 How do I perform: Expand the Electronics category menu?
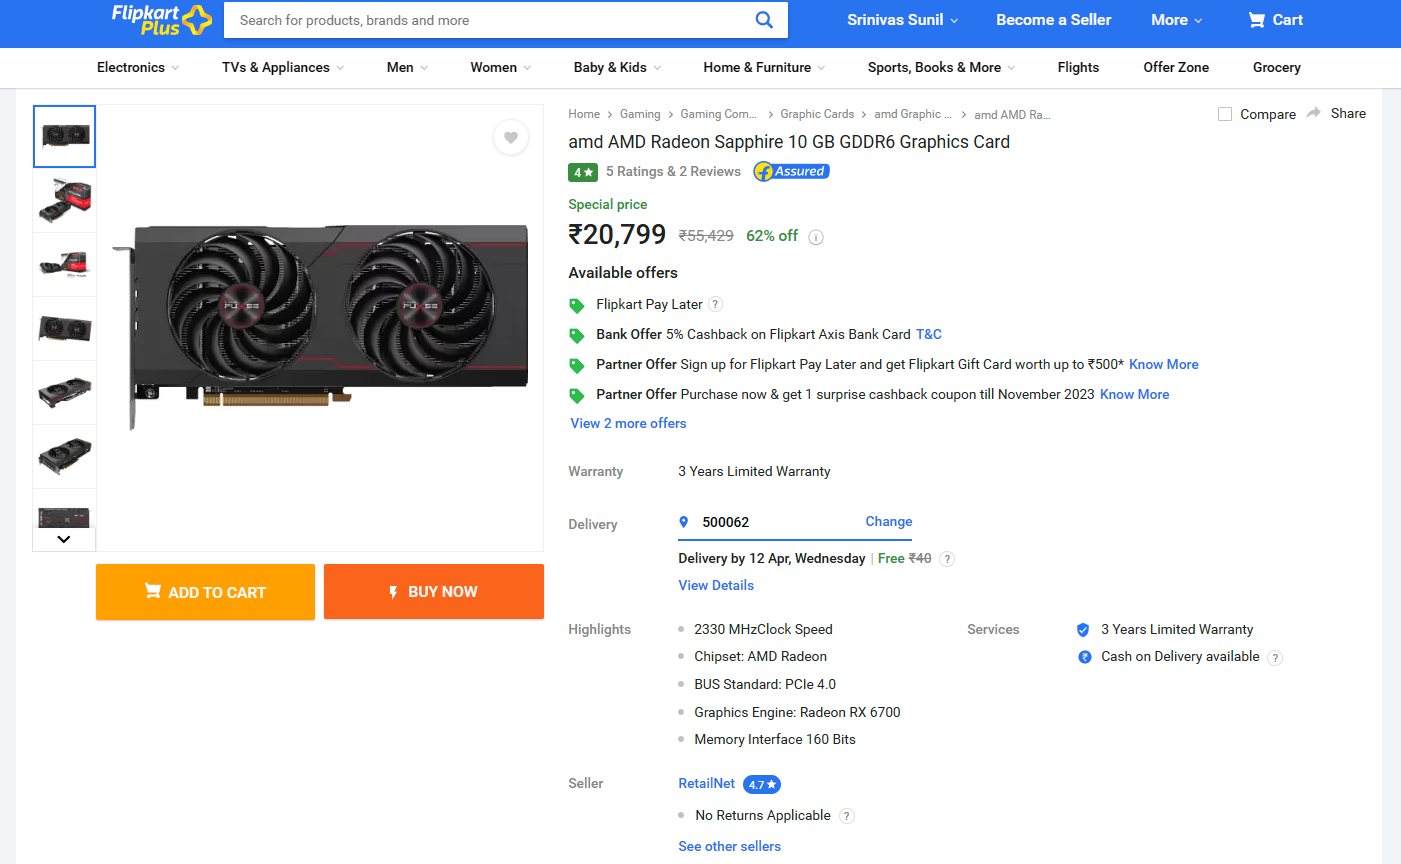(x=138, y=67)
